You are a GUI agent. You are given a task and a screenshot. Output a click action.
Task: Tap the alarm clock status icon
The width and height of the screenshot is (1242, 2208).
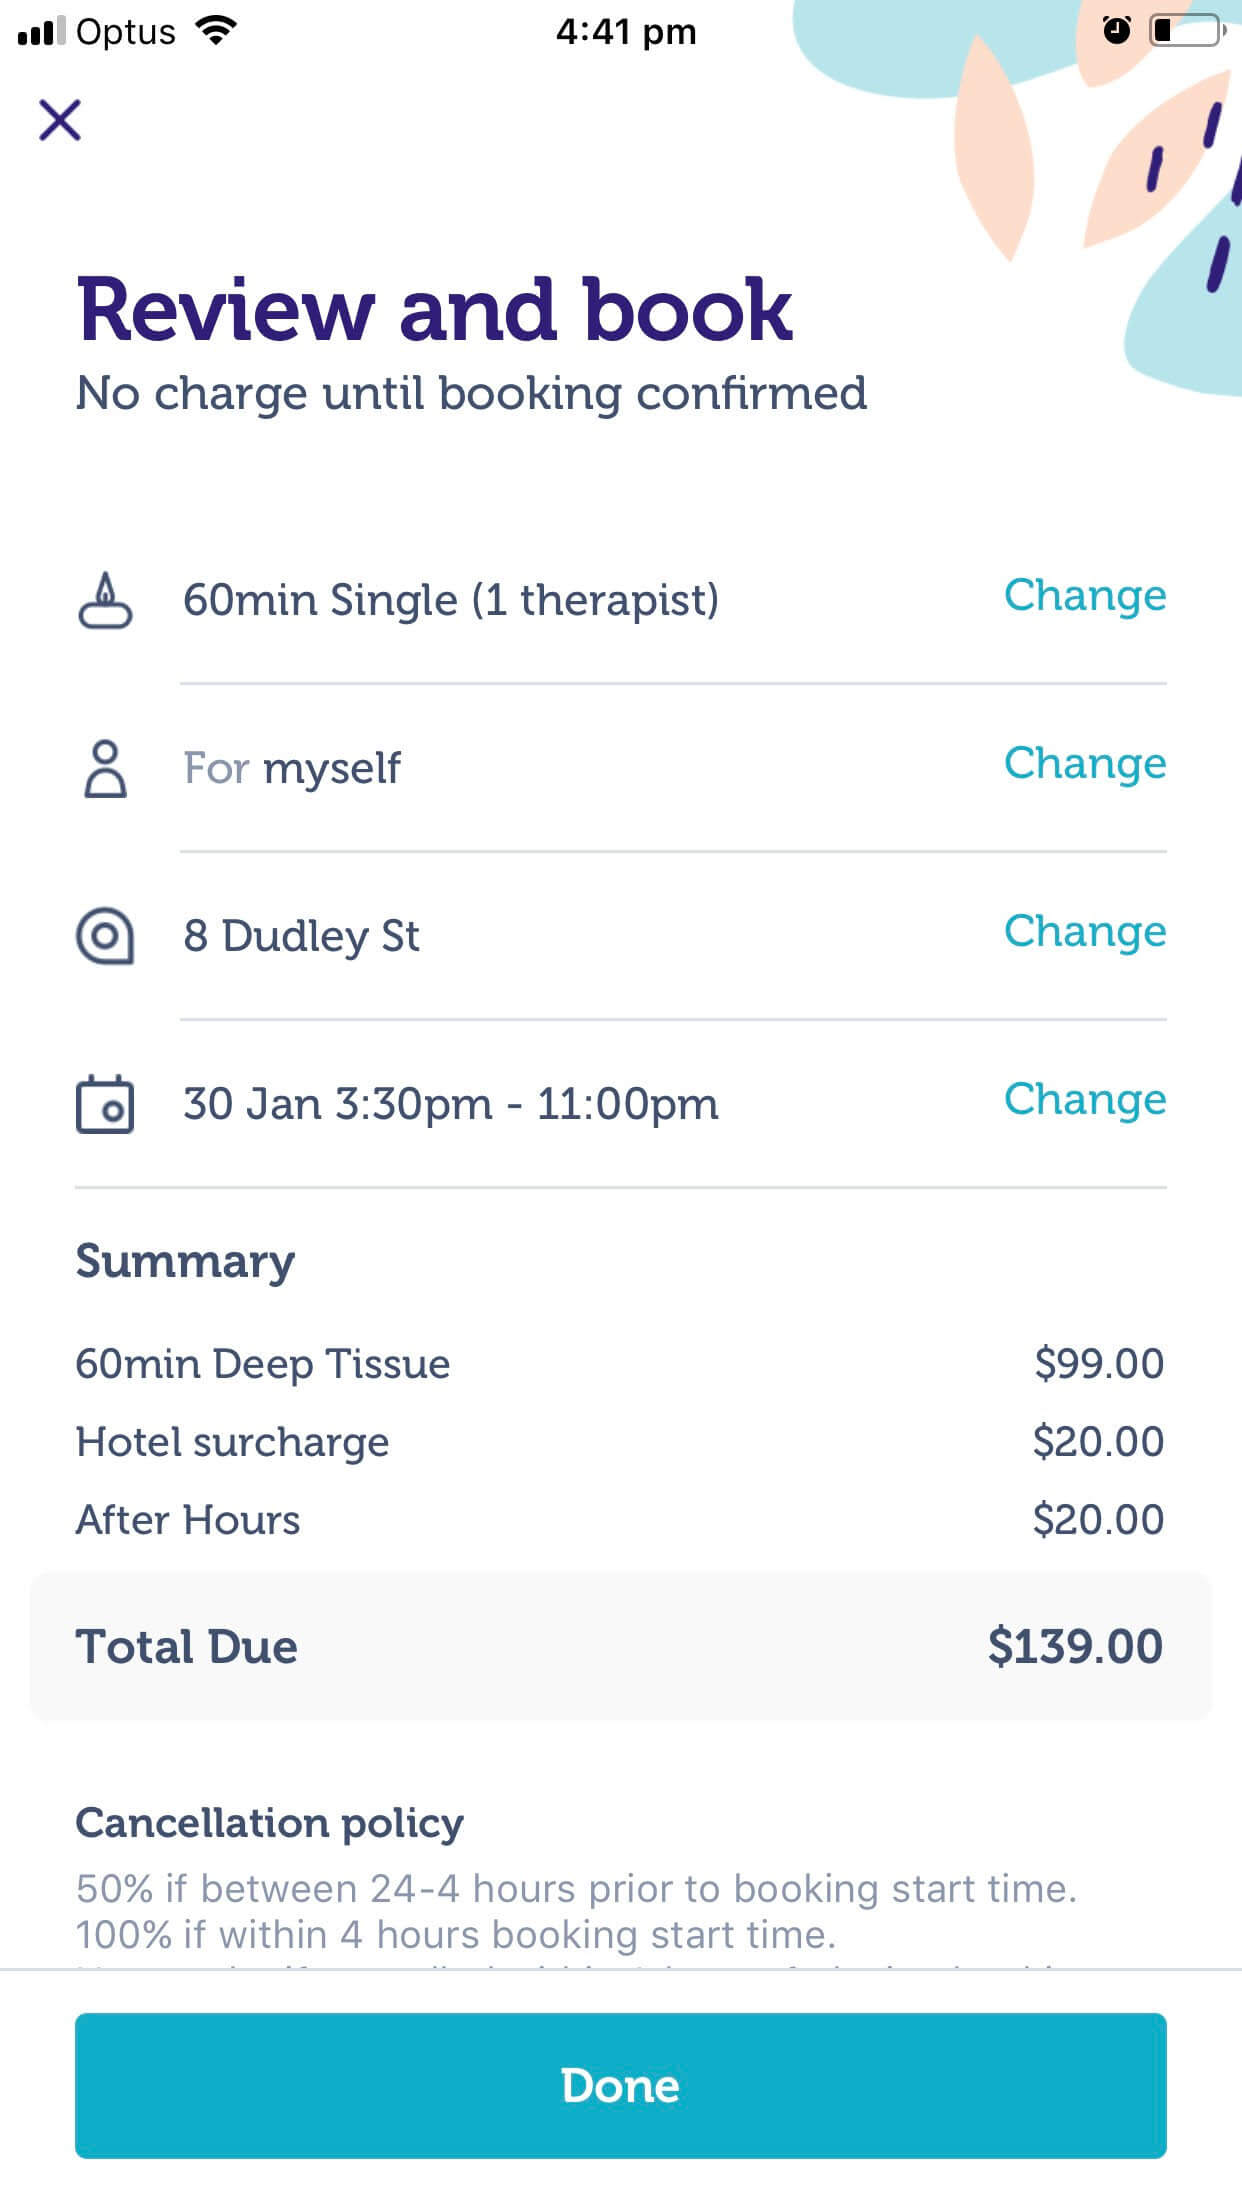pos(1117,30)
